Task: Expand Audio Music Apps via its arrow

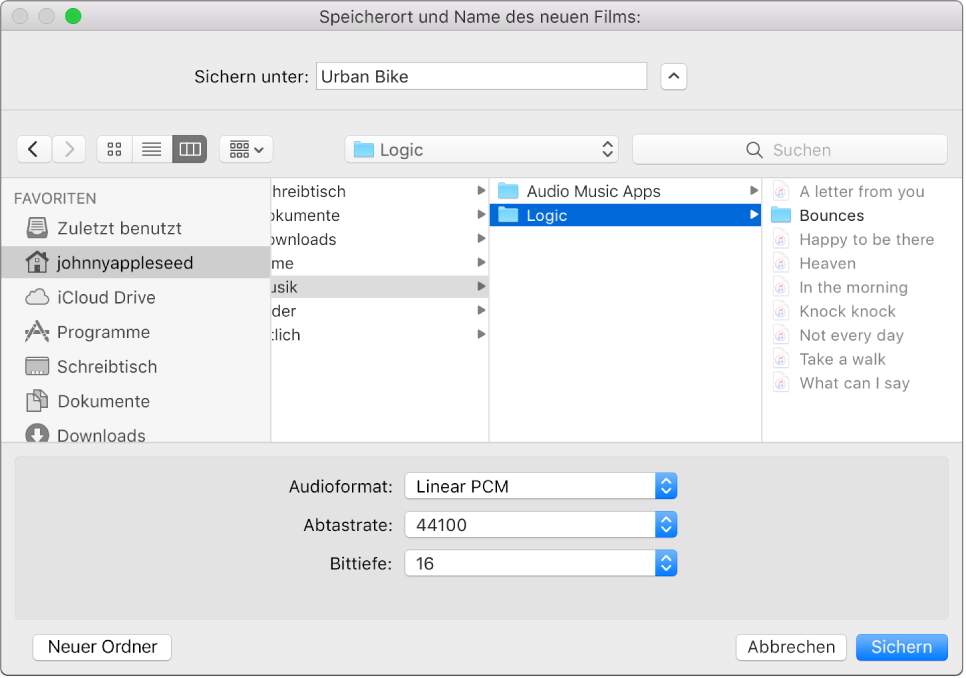Action: pos(753,191)
